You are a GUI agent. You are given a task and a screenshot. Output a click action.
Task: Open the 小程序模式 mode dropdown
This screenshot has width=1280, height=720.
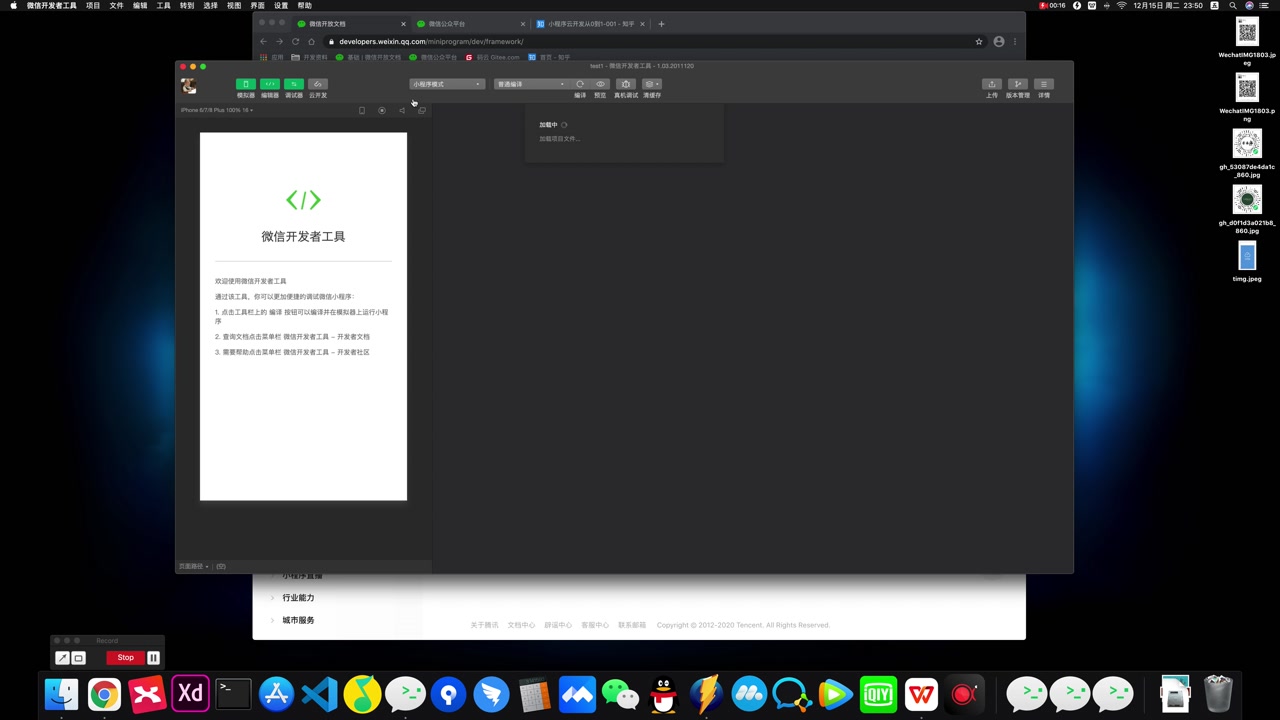pyautogui.click(x=447, y=84)
